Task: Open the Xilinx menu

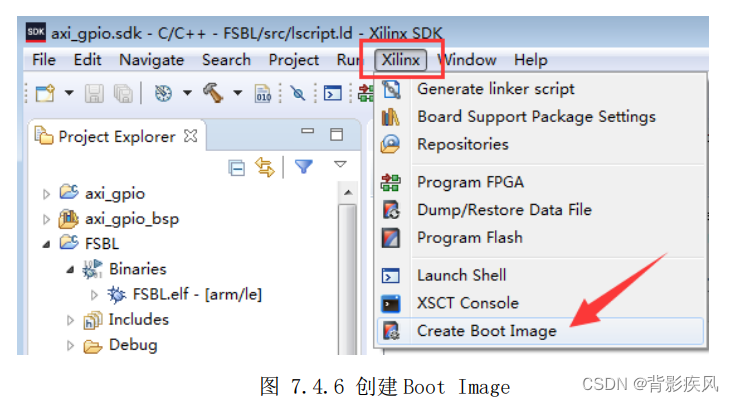Action: pyautogui.click(x=401, y=60)
